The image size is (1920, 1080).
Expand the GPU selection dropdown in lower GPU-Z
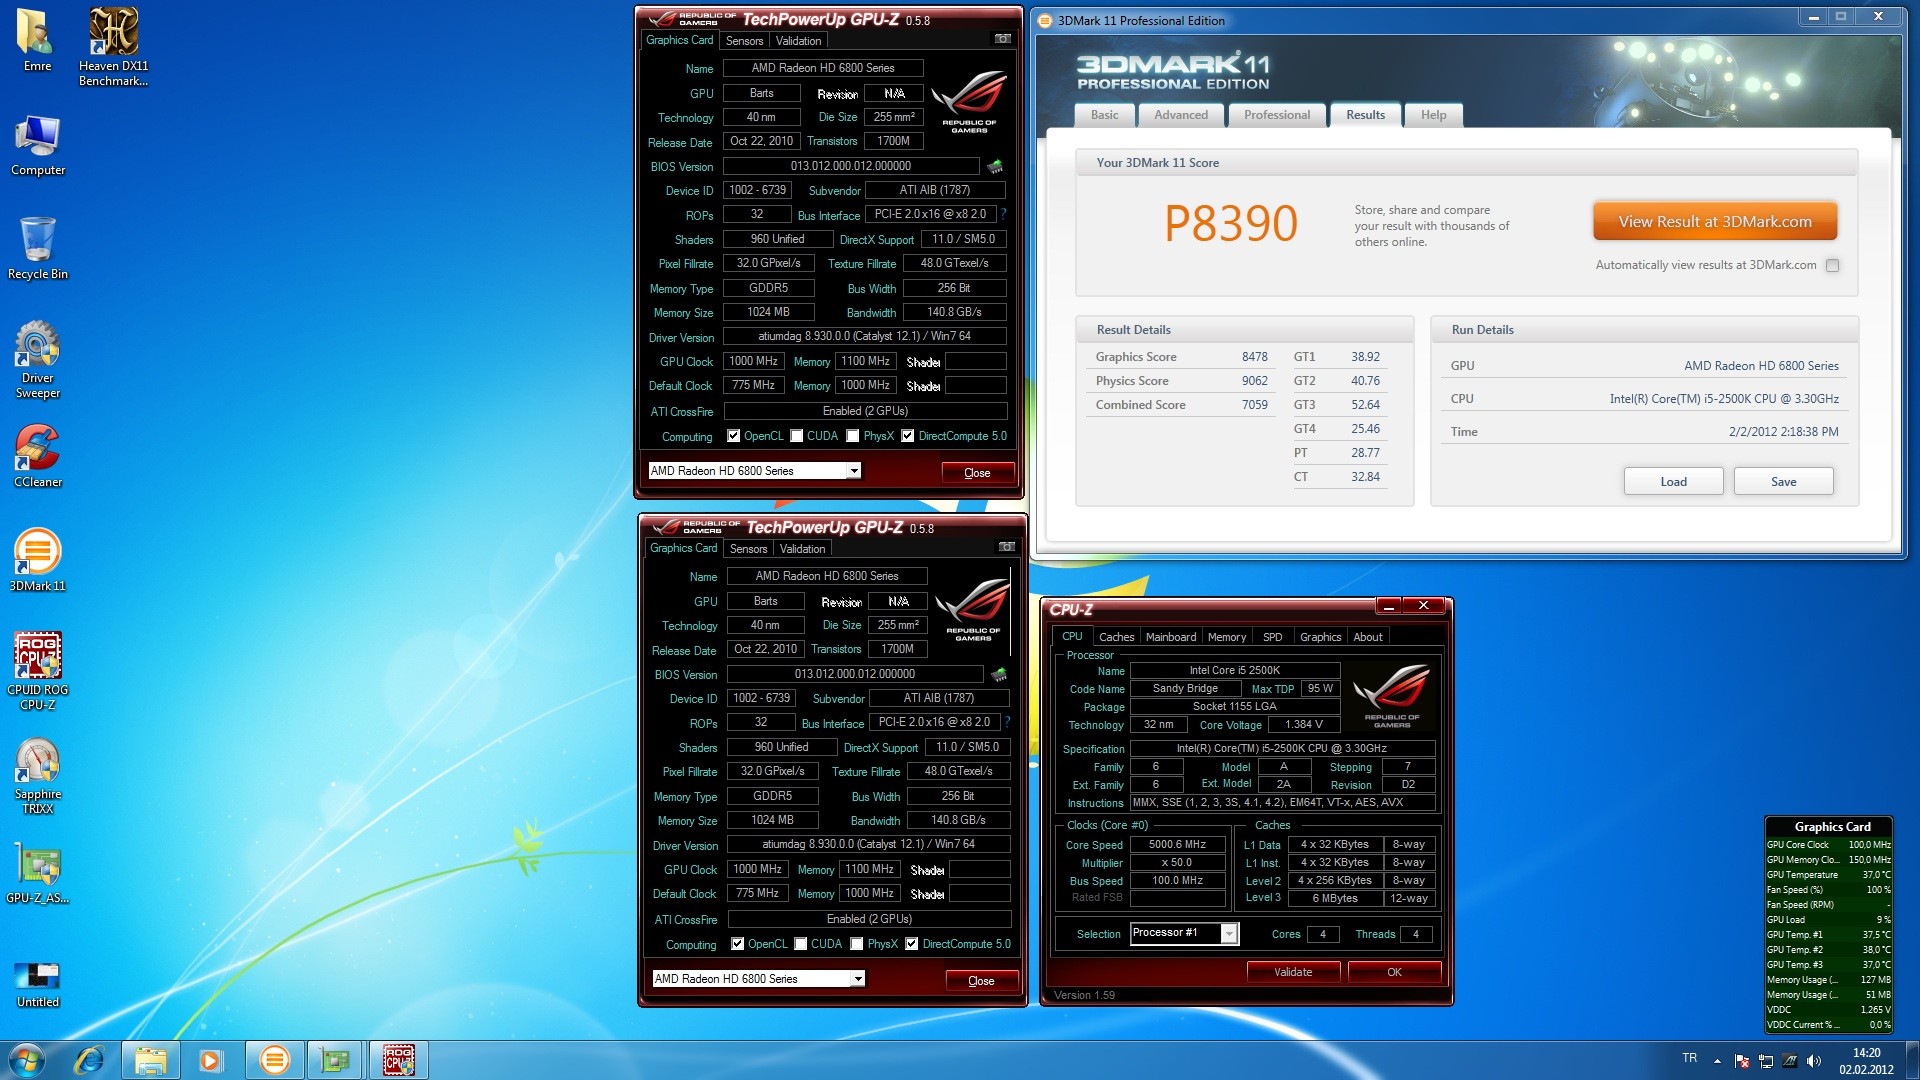tap(858, 979)
